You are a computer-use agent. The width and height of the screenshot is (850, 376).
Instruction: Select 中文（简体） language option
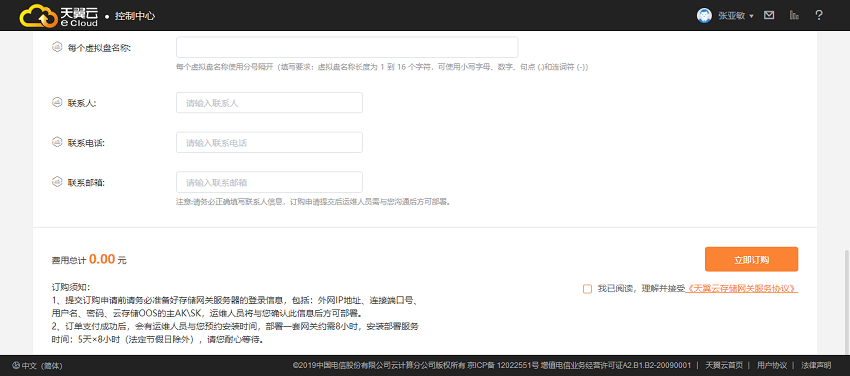[42, 366]
